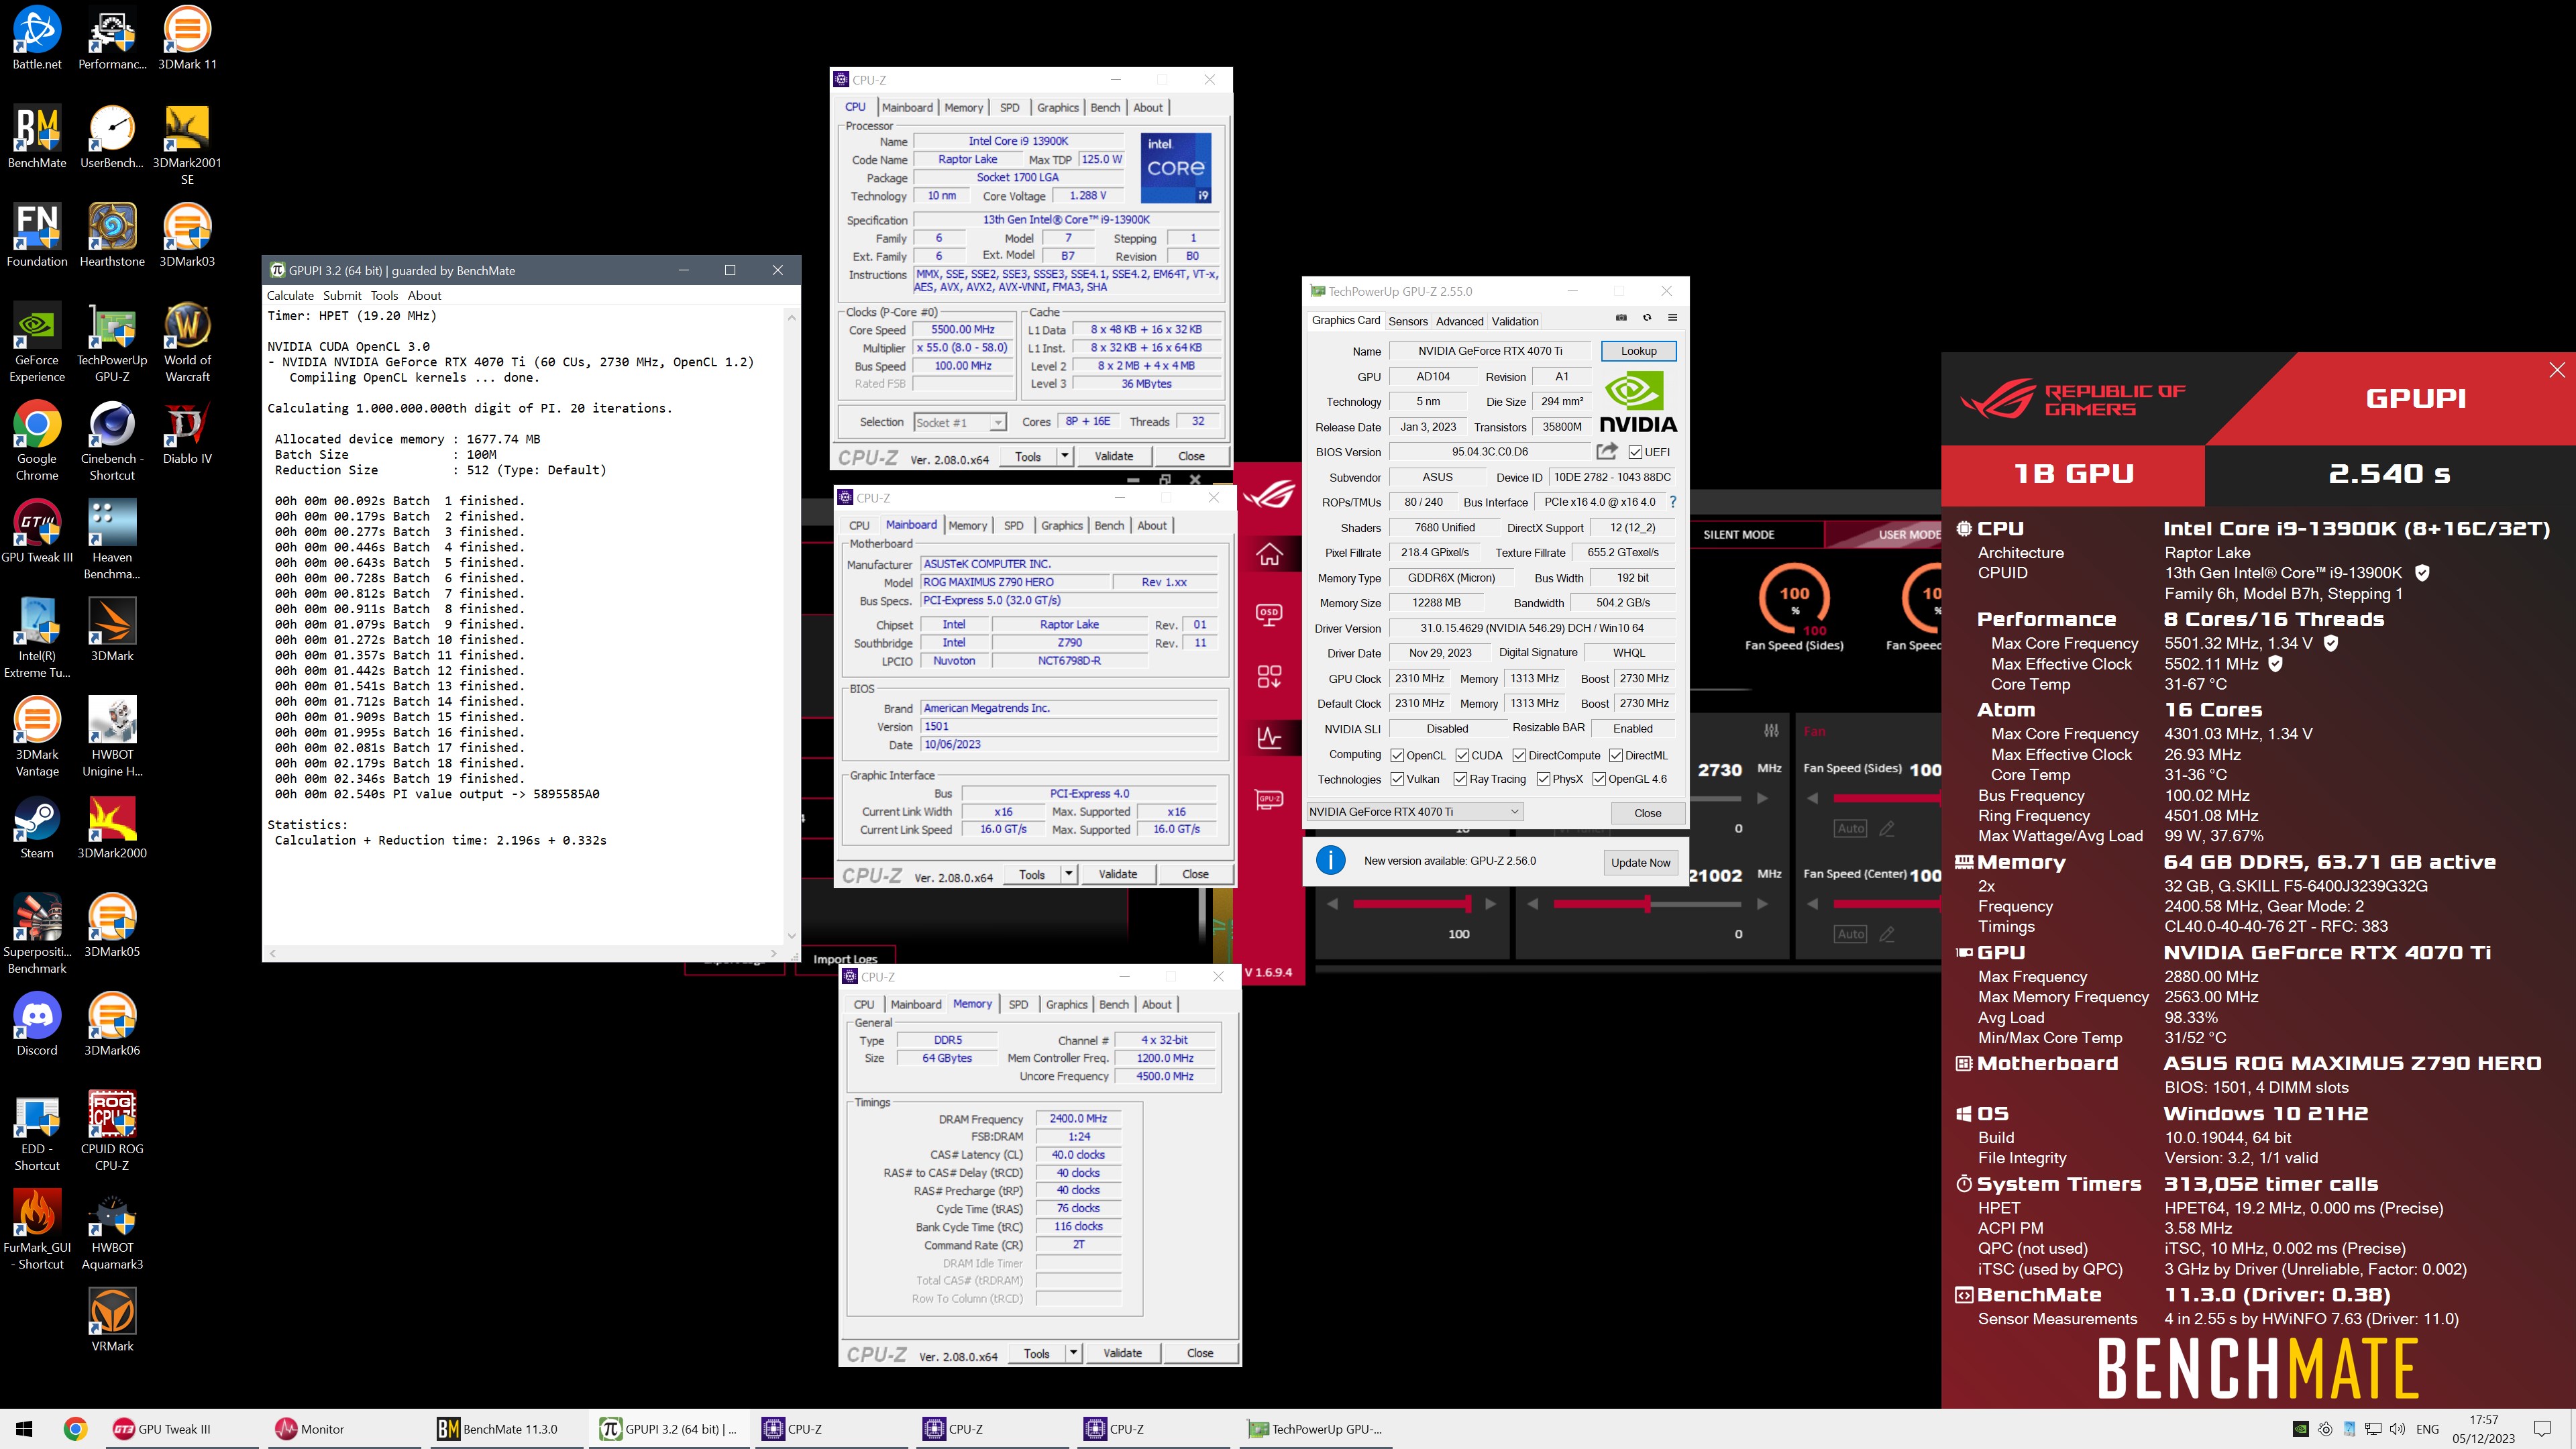Image resolution: width=2576 pixels, height=1449 pixels.
Task: Click GPU-Z refresh icon
Action: (1647, 318)
